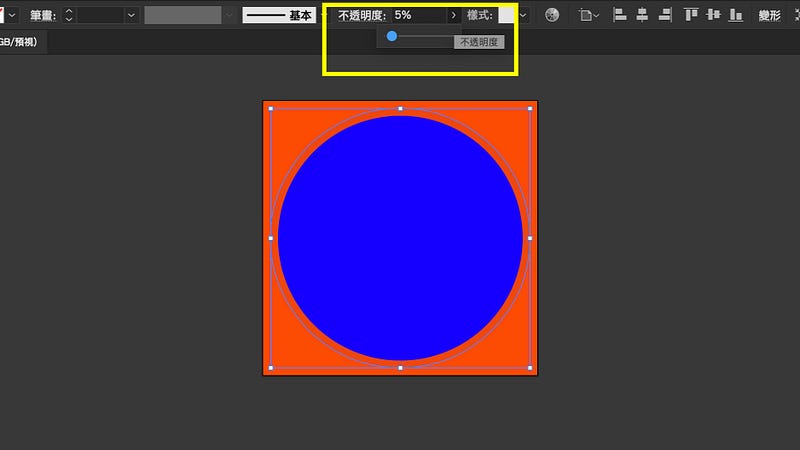Image resolution: width=800 pixels, height=450 pixels.
Task: Align objects to horizontal center
Action: 642,15
